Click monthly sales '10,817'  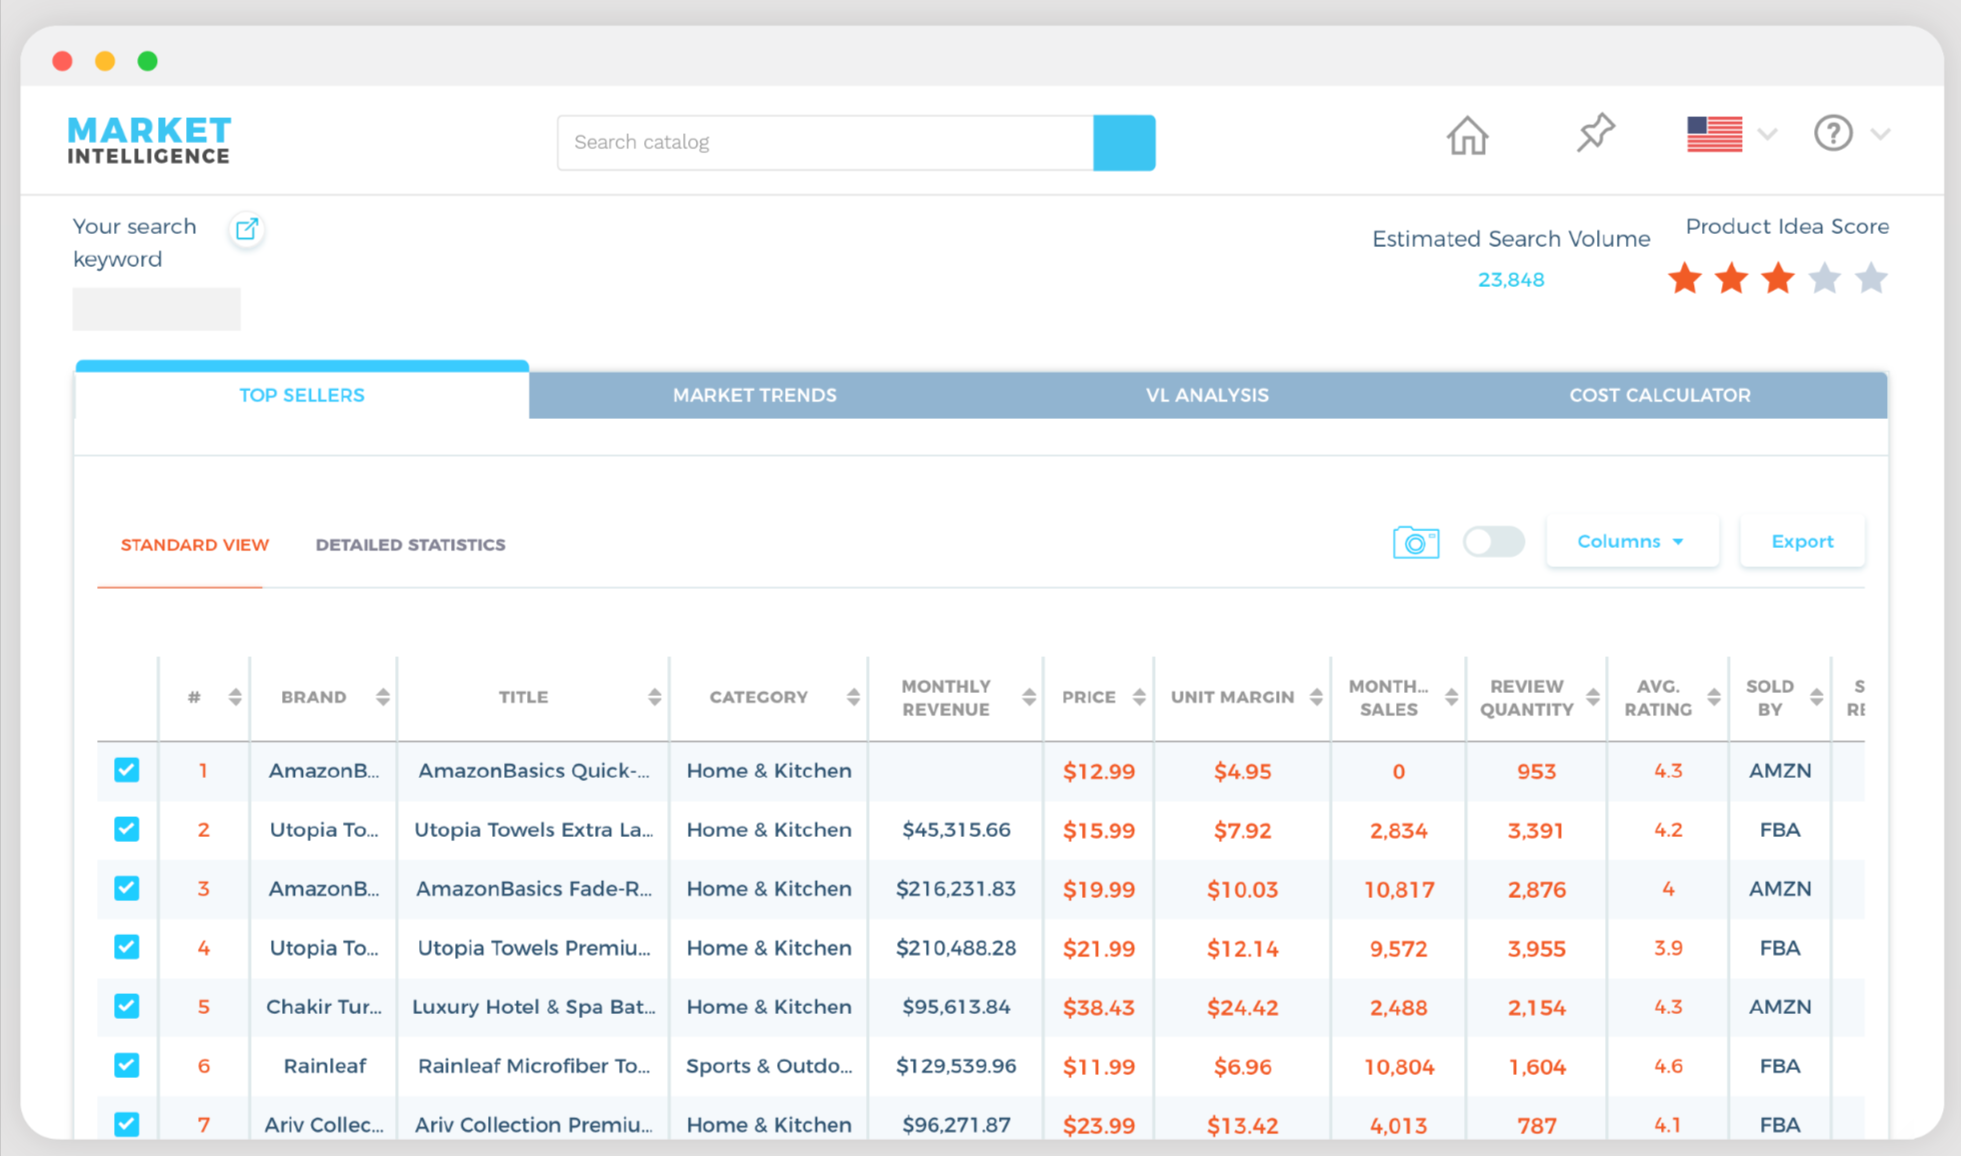(1399, 889)
